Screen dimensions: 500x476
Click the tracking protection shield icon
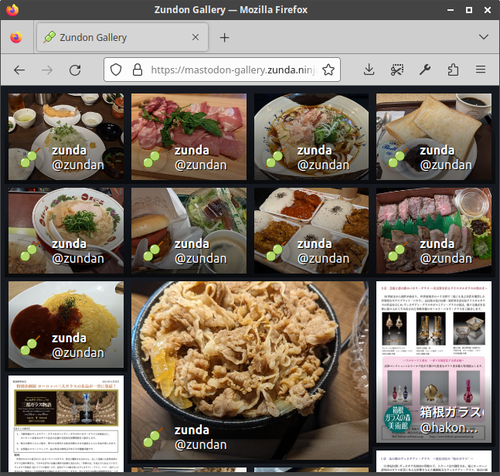pyautogui.click(x=116, y=70)
